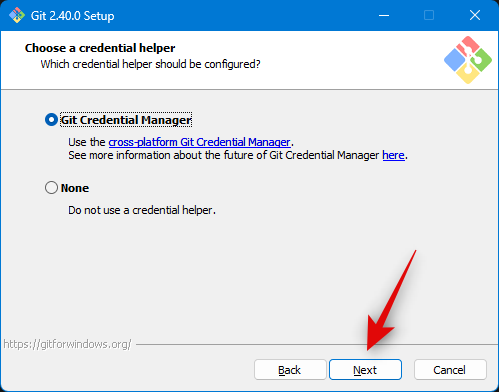Screen dimensions: 499x392
Task: Close the Git Setup window
Action: 475,15
